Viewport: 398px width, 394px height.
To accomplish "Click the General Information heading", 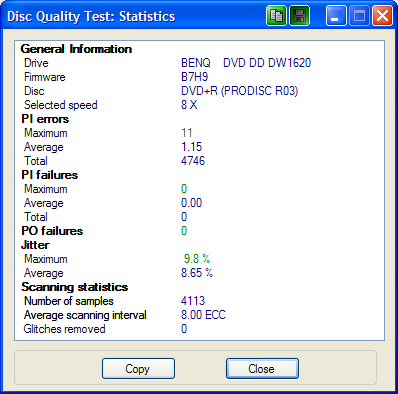I will click(76, 49).
